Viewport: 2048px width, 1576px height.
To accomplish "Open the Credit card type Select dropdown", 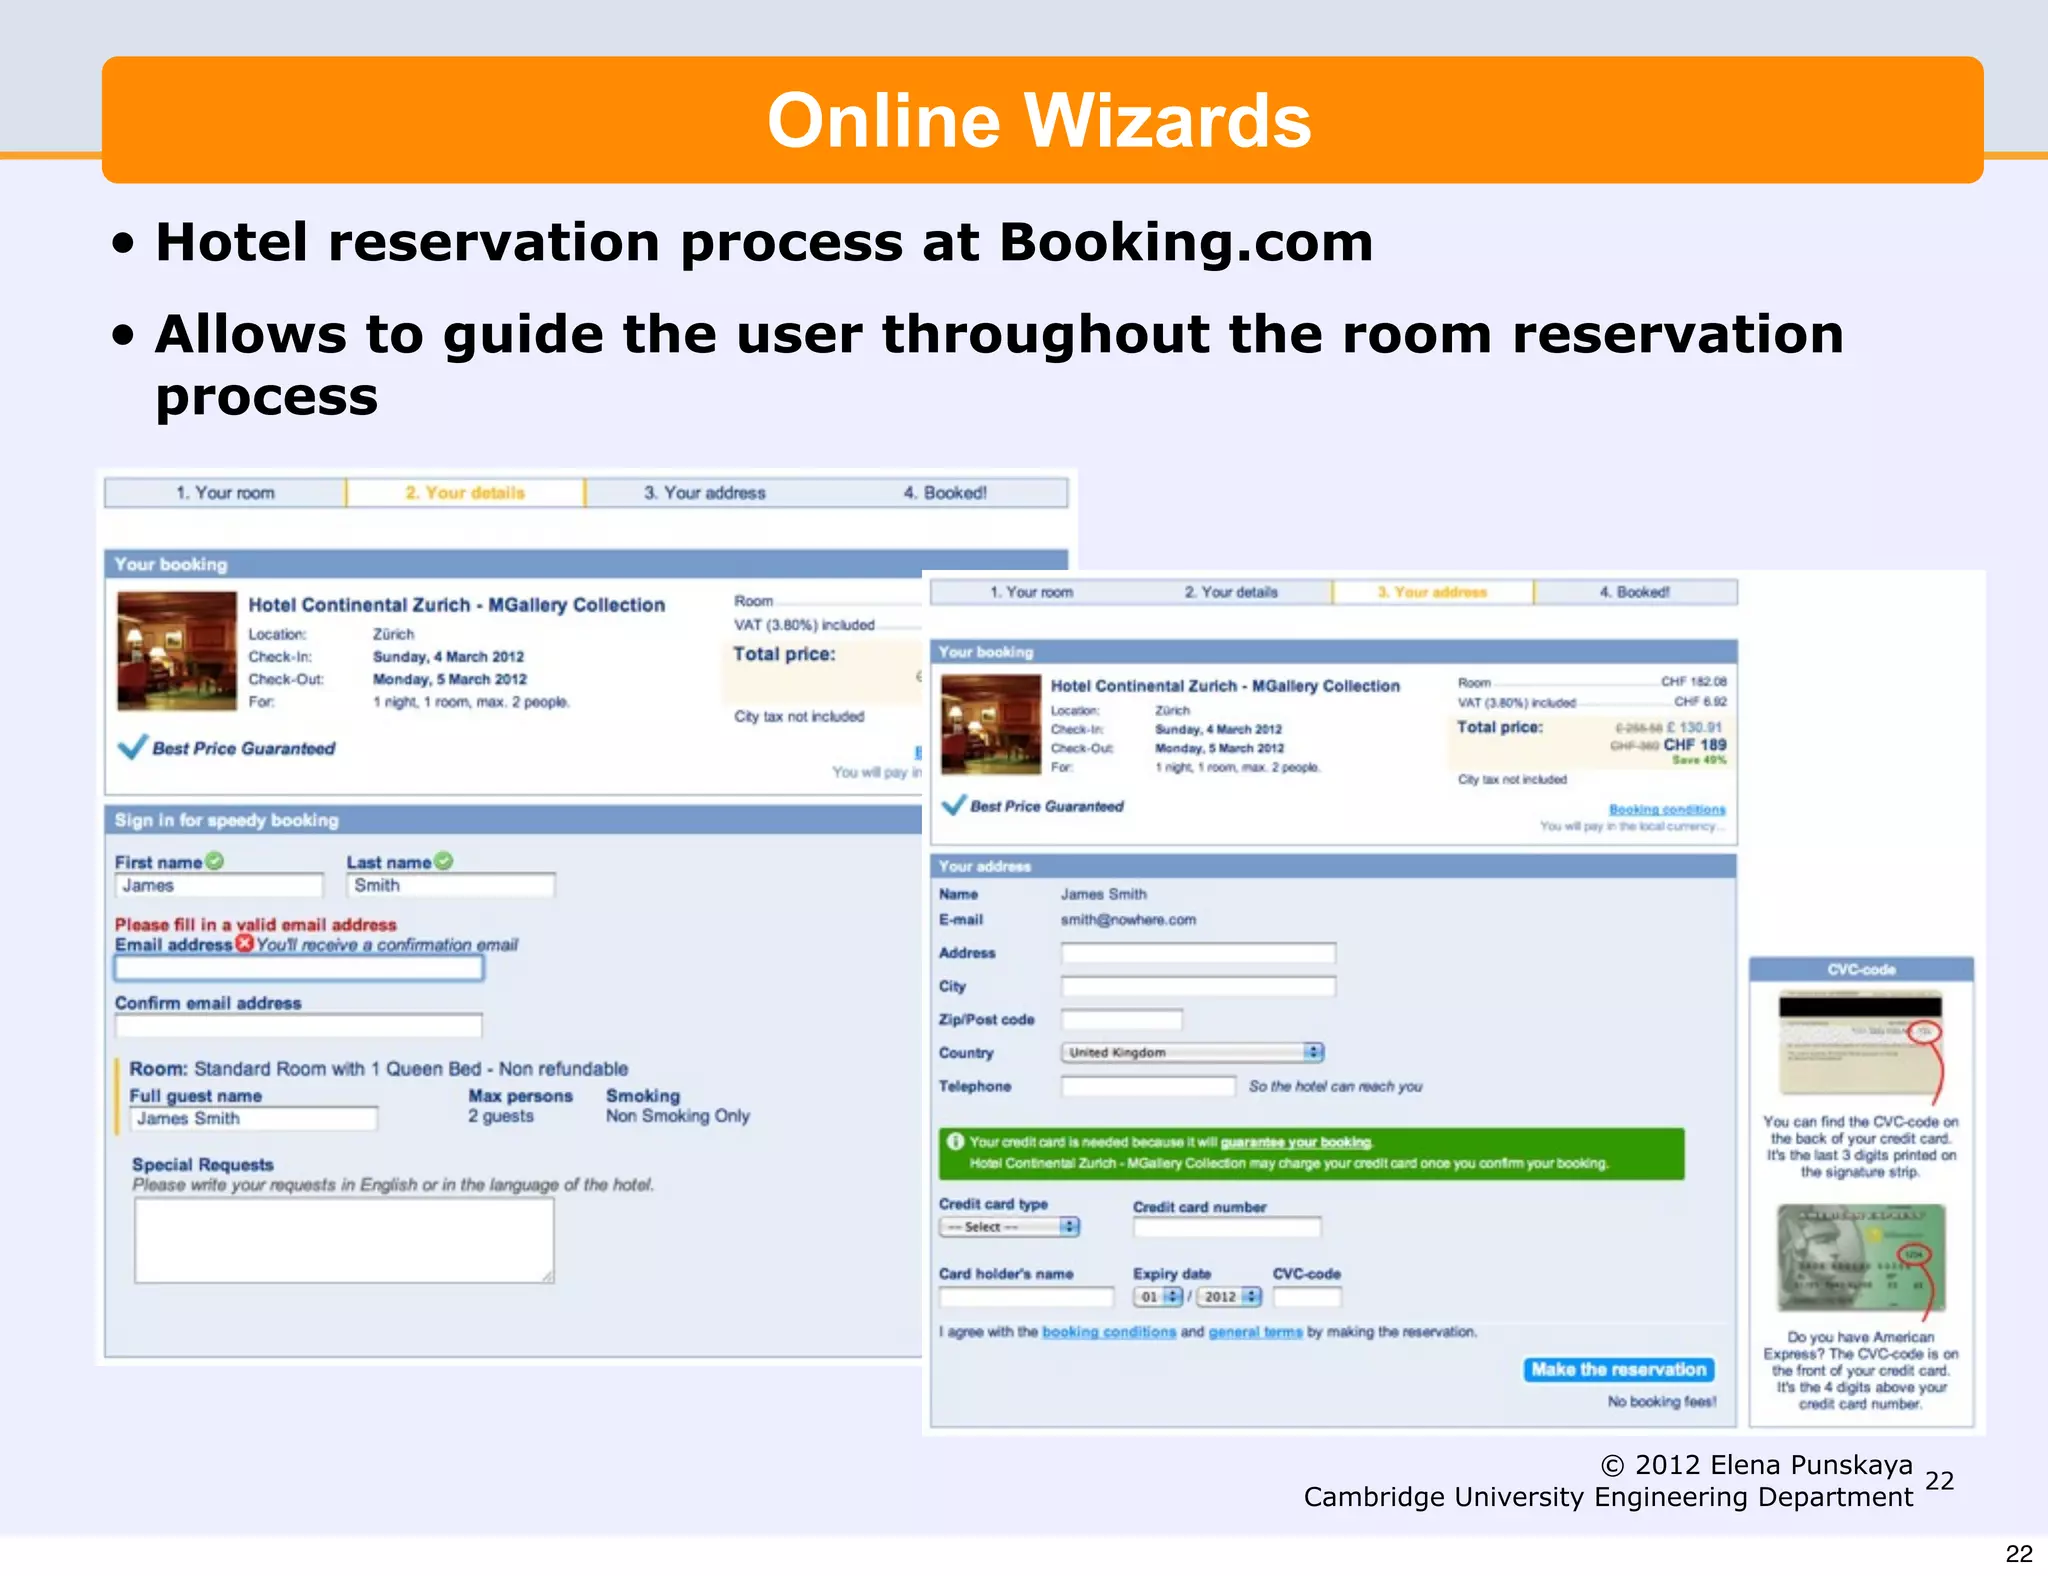I will (x=1009, y=1226).
